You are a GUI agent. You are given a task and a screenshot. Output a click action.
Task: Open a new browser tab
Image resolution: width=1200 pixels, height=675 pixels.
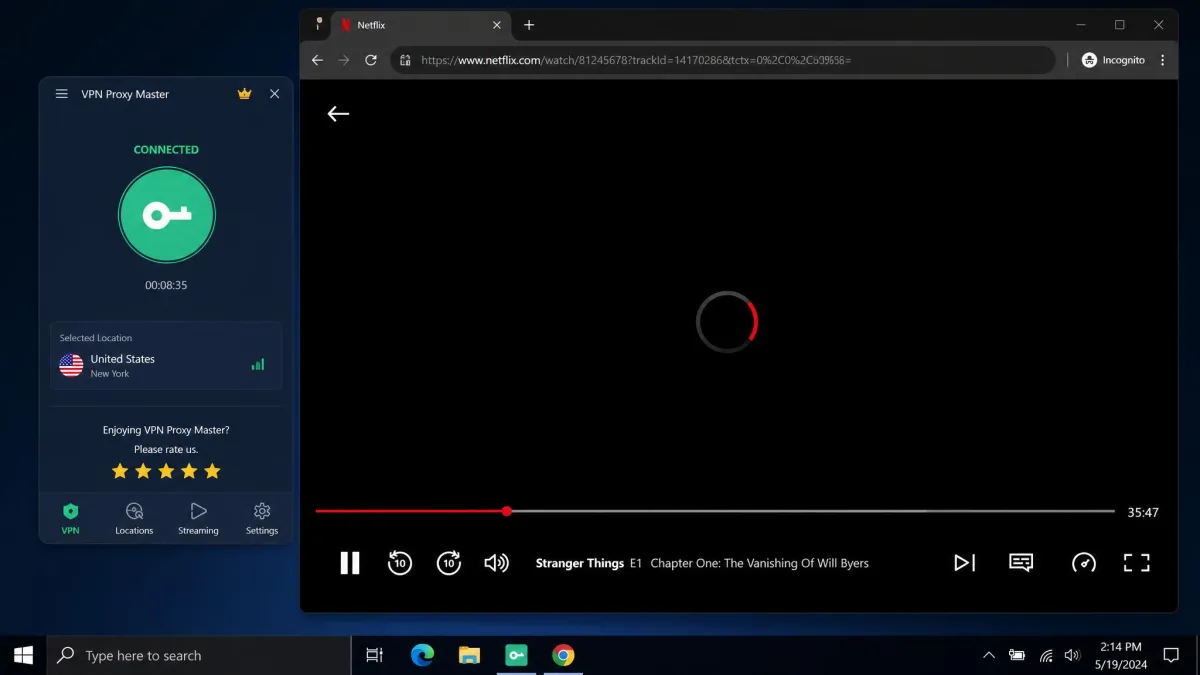(x=529, y=25)
